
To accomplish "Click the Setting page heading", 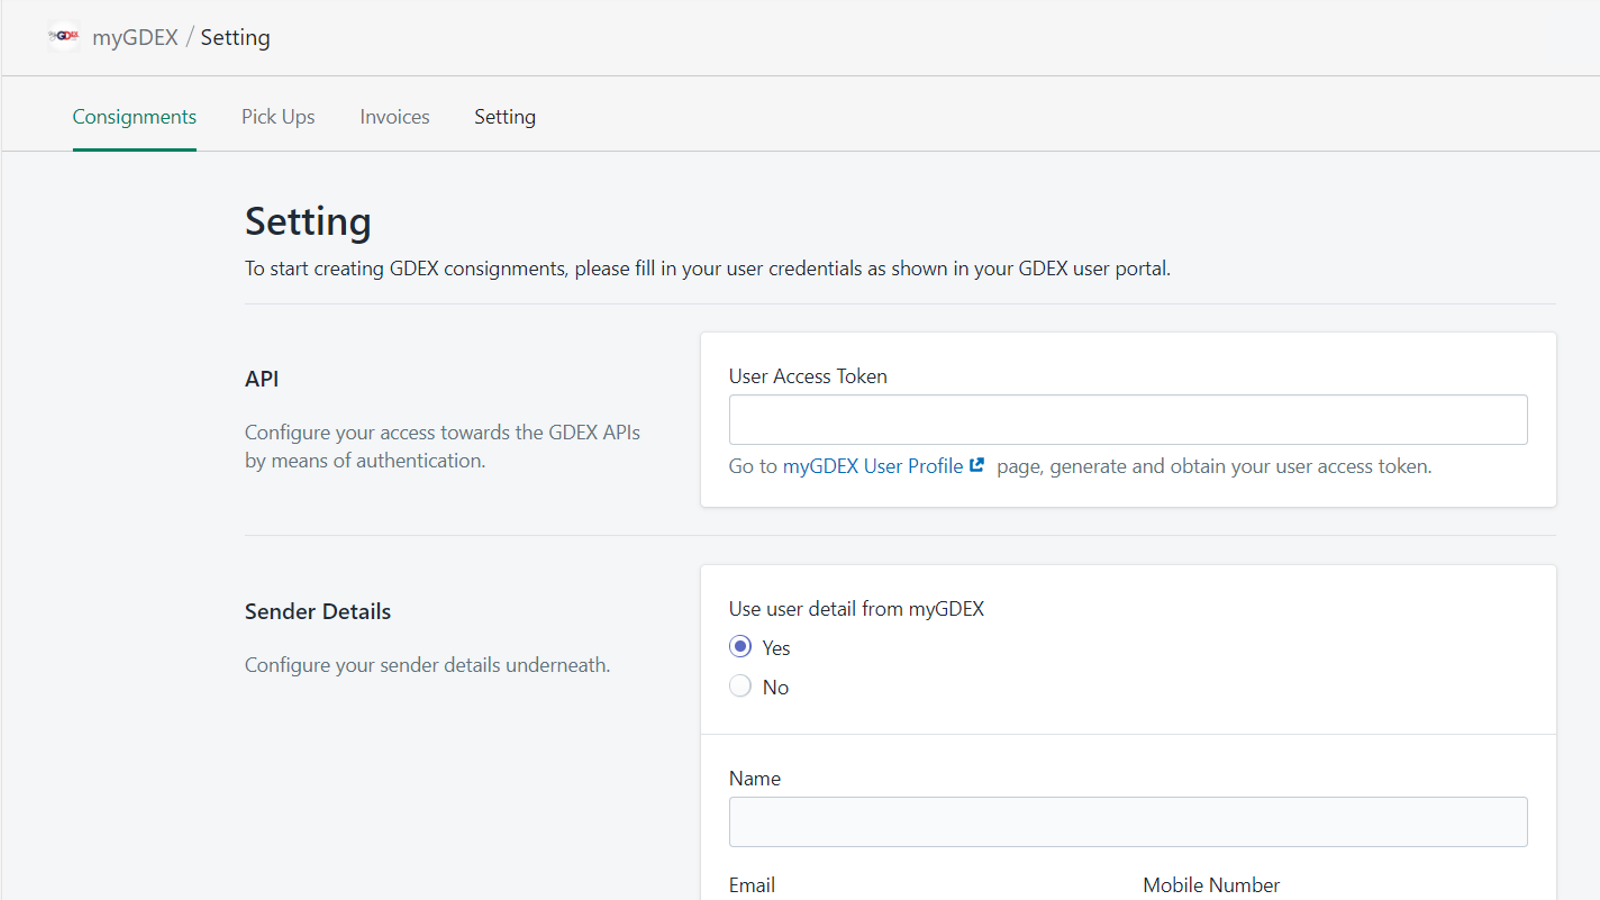I will 308,222.
